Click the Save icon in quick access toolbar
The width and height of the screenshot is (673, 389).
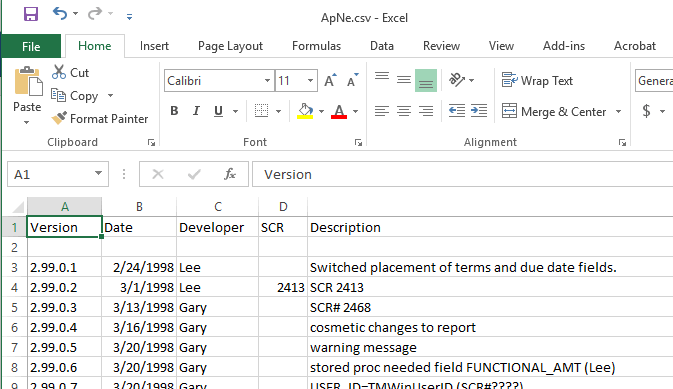coord(31,14)
